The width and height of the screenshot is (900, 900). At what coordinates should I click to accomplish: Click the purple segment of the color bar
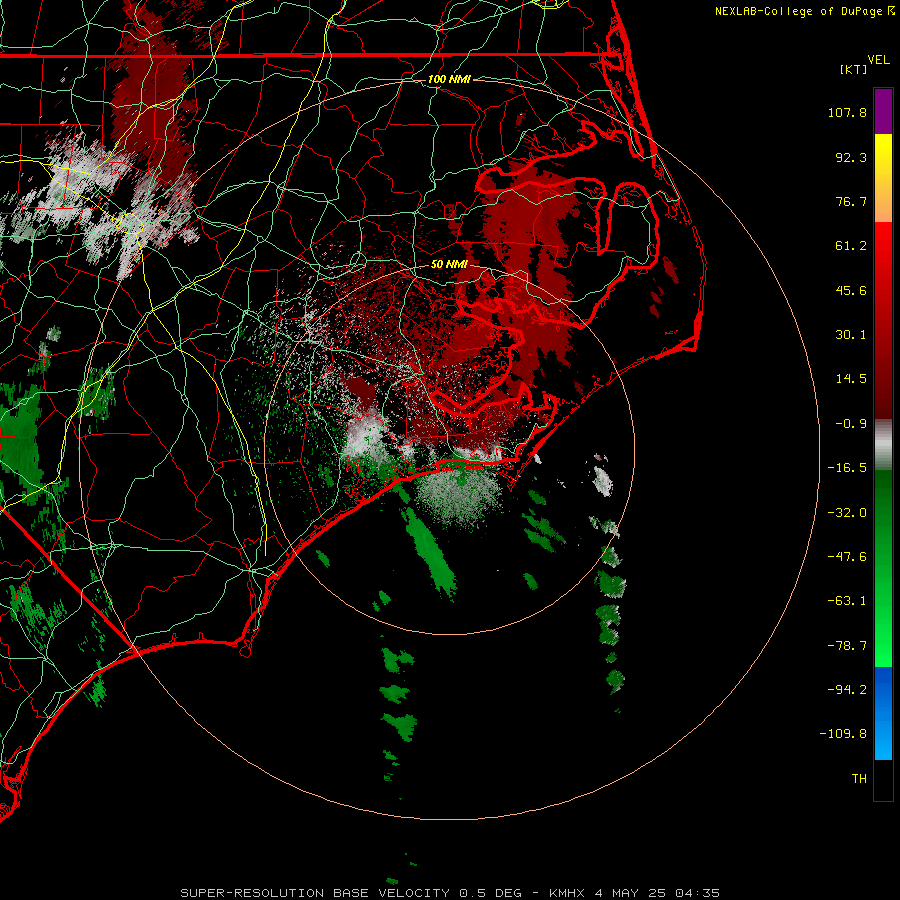click(883, 111)
